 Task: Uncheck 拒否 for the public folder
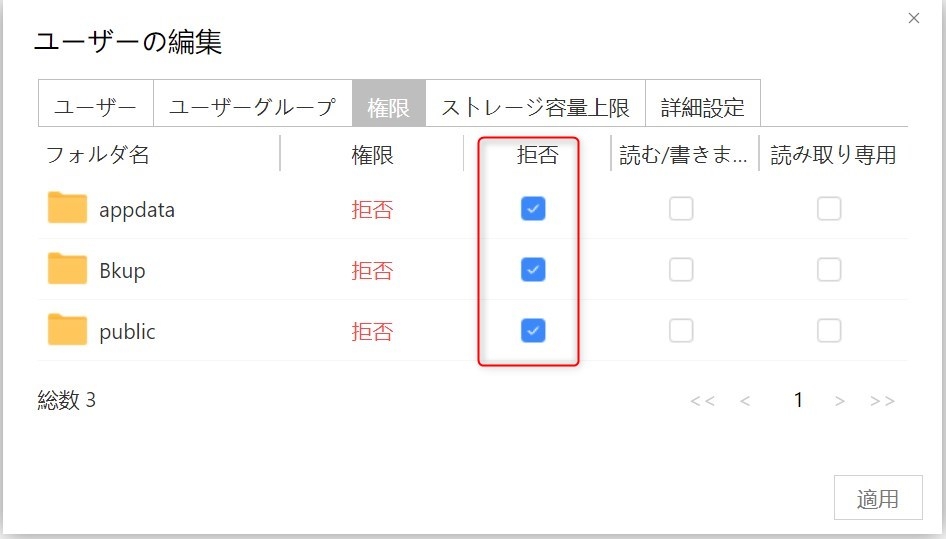coord(533,331)
